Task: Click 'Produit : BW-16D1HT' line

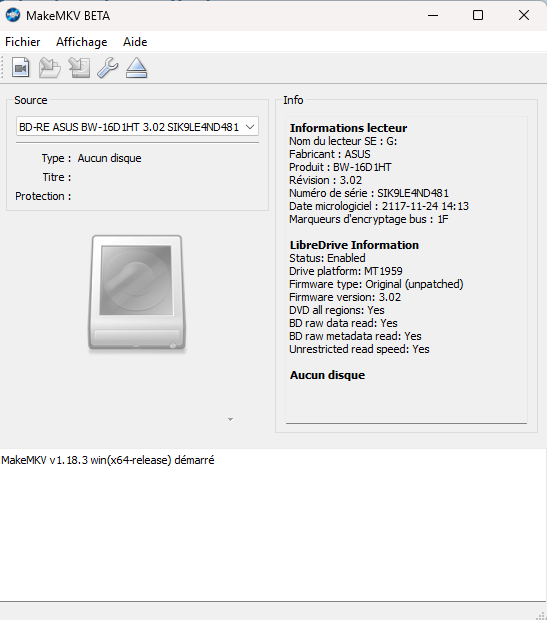Action: [x=340, y=167]
